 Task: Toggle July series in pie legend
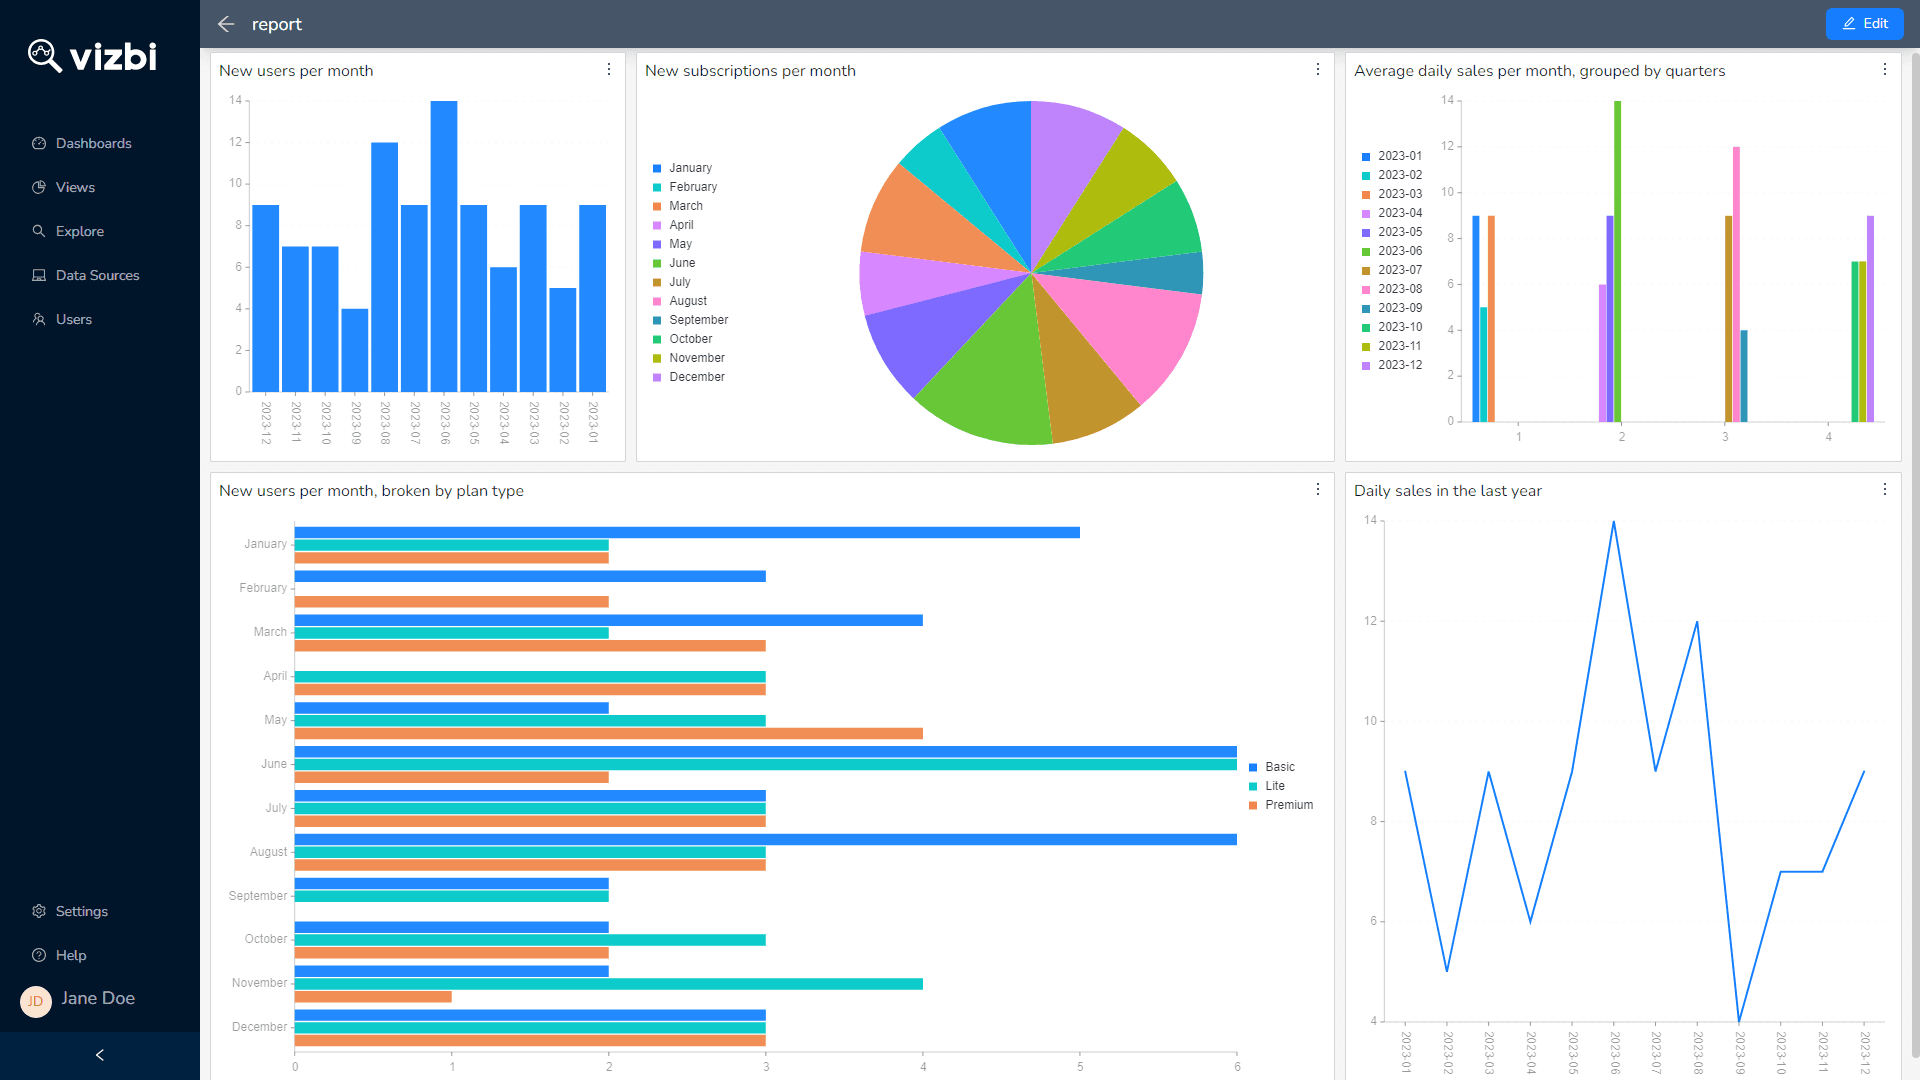point(672,282)
